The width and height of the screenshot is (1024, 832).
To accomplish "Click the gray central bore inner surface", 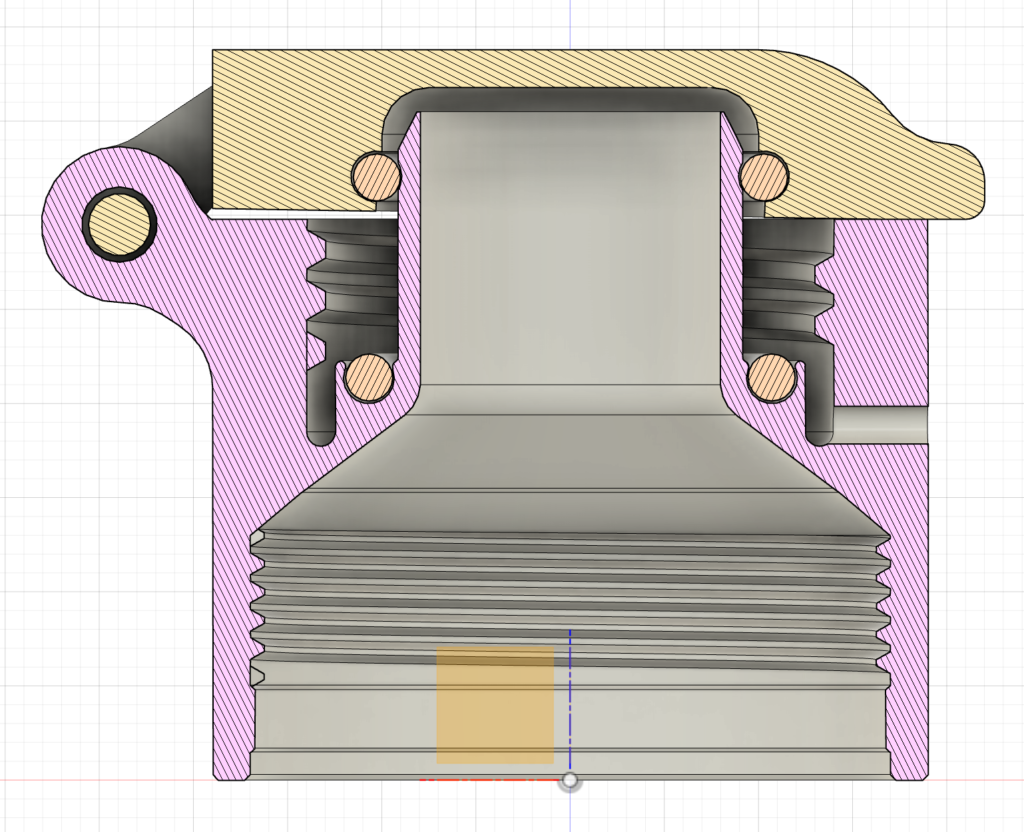I will (x=570, y=250).
